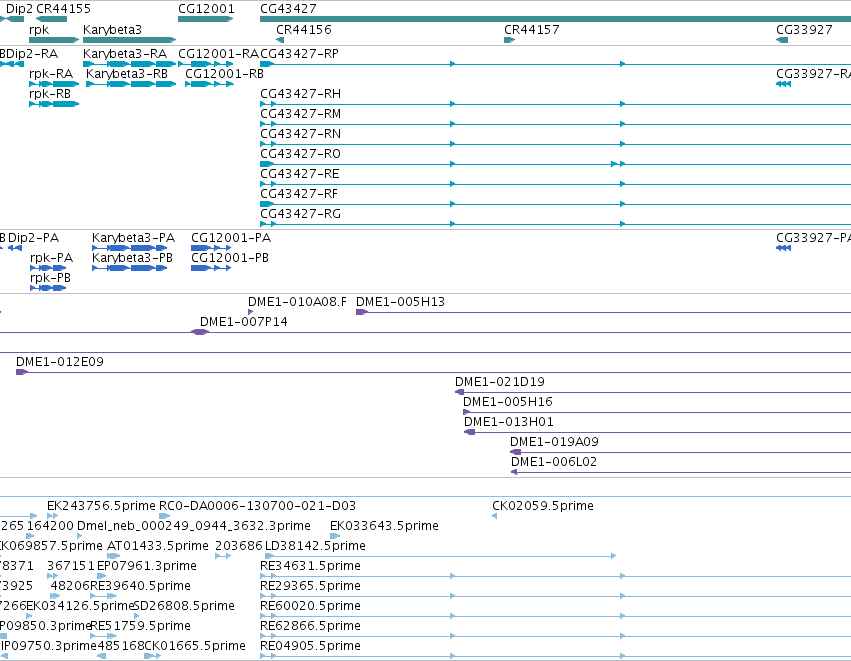The image size is (851, 661).
Task: Select transcript CG43427-RN
Action: tap(301, 134)
